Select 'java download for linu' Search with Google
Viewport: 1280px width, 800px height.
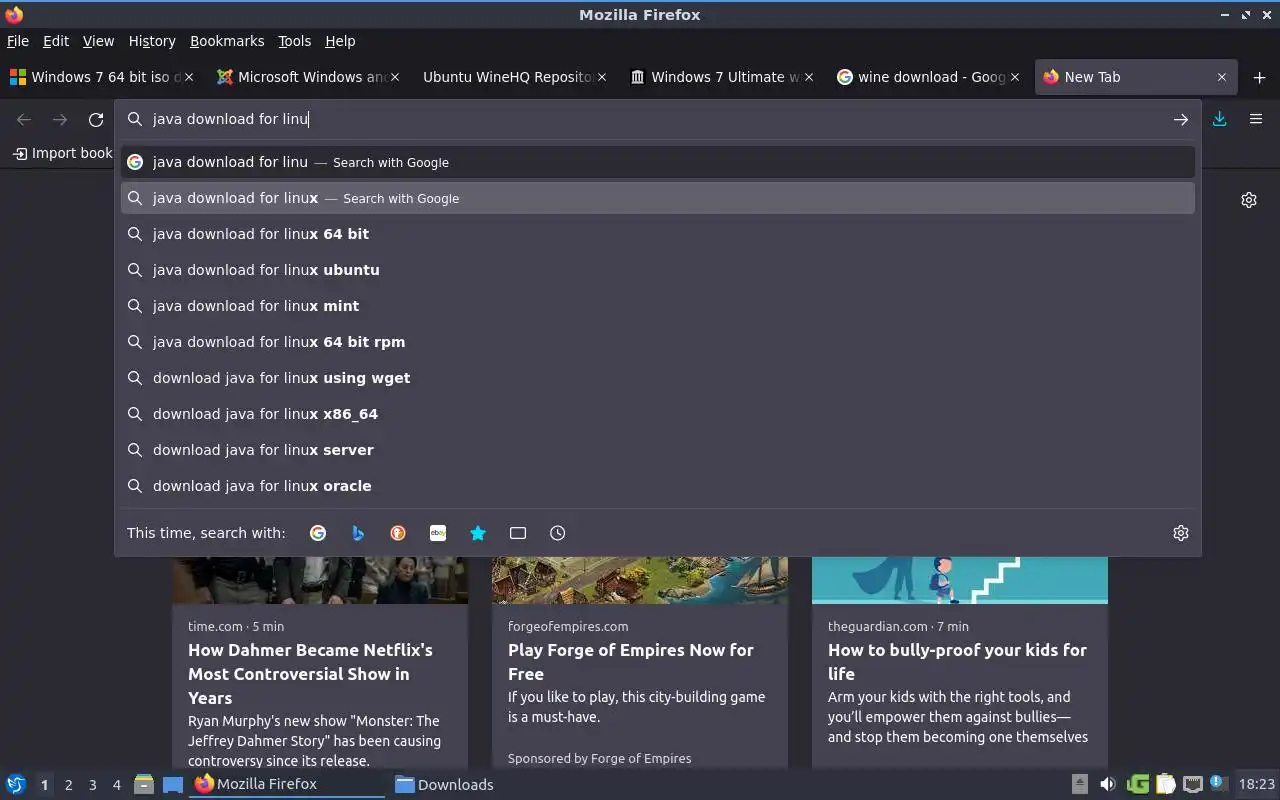[x=658, y=162]
